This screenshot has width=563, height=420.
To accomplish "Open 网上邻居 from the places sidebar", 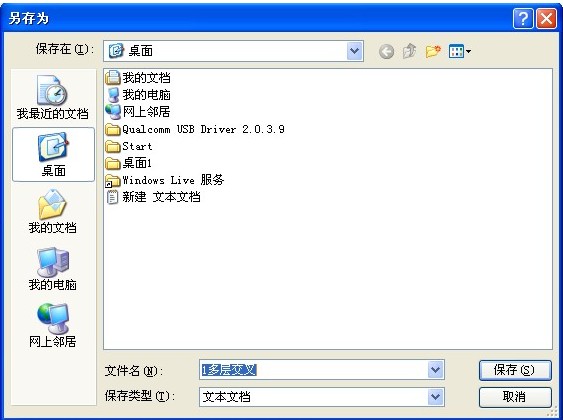I will pyautogui.click(x=53, y=326).
